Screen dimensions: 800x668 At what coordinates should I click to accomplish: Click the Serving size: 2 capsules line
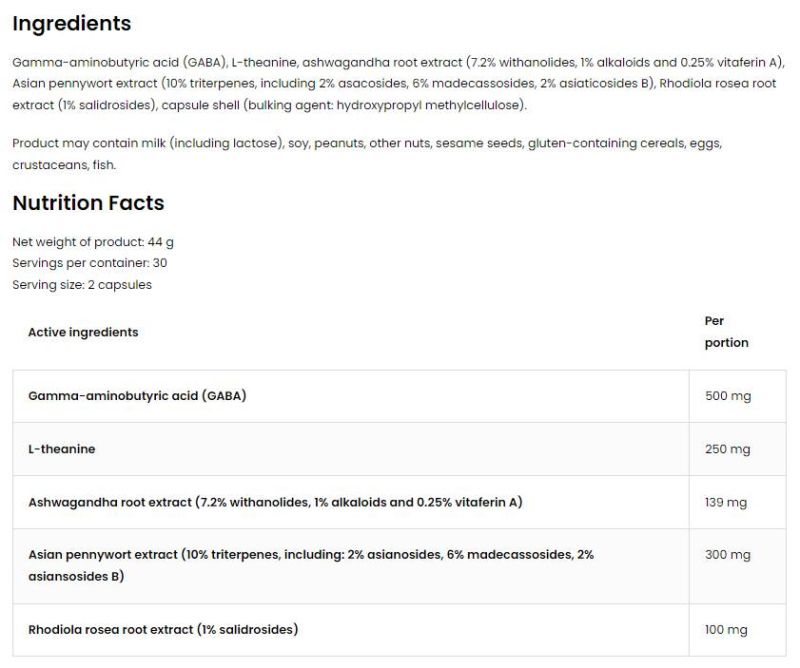point(82,284)
